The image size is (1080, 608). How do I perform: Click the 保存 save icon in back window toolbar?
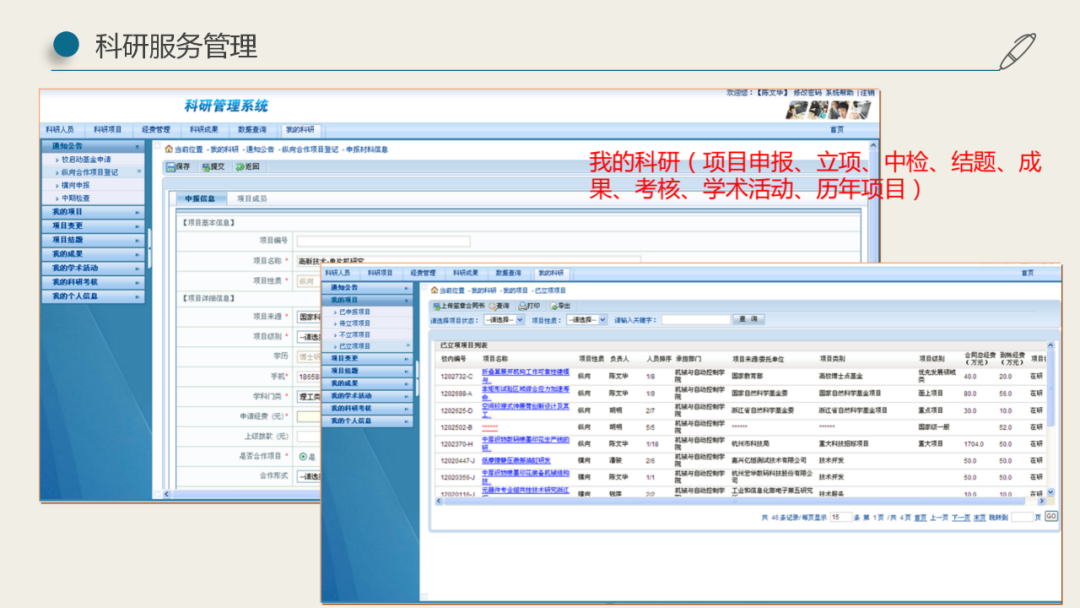(x=171, y=167)
